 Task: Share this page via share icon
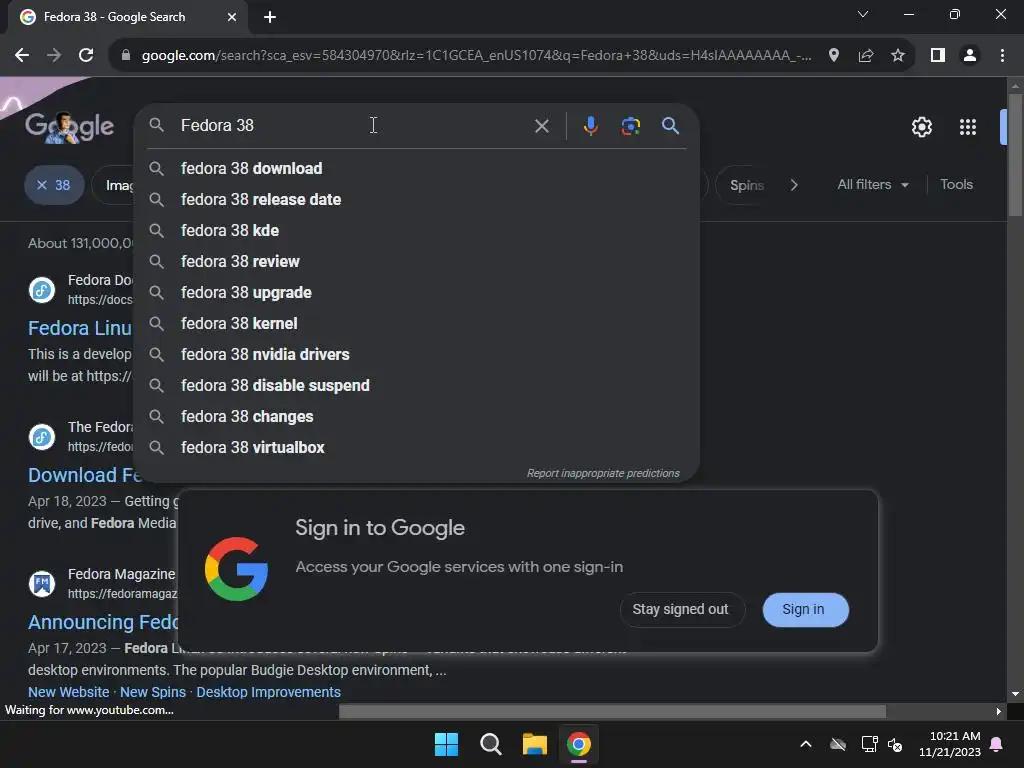point(866,56)
